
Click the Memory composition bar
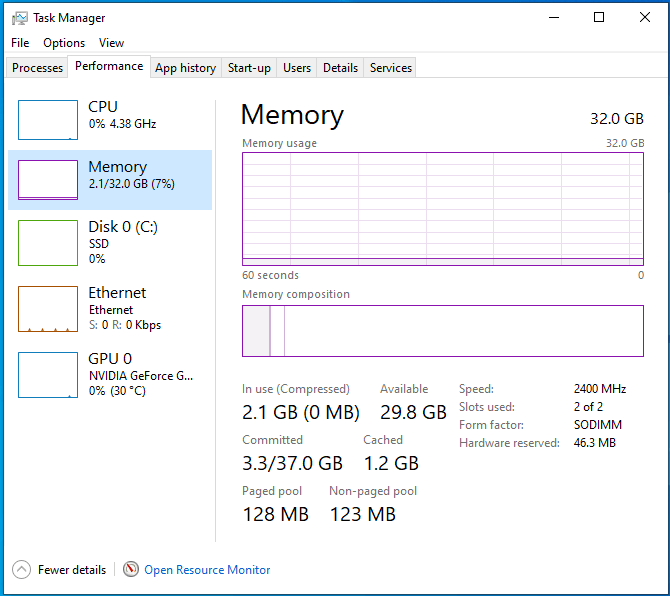tap(443, 331)
